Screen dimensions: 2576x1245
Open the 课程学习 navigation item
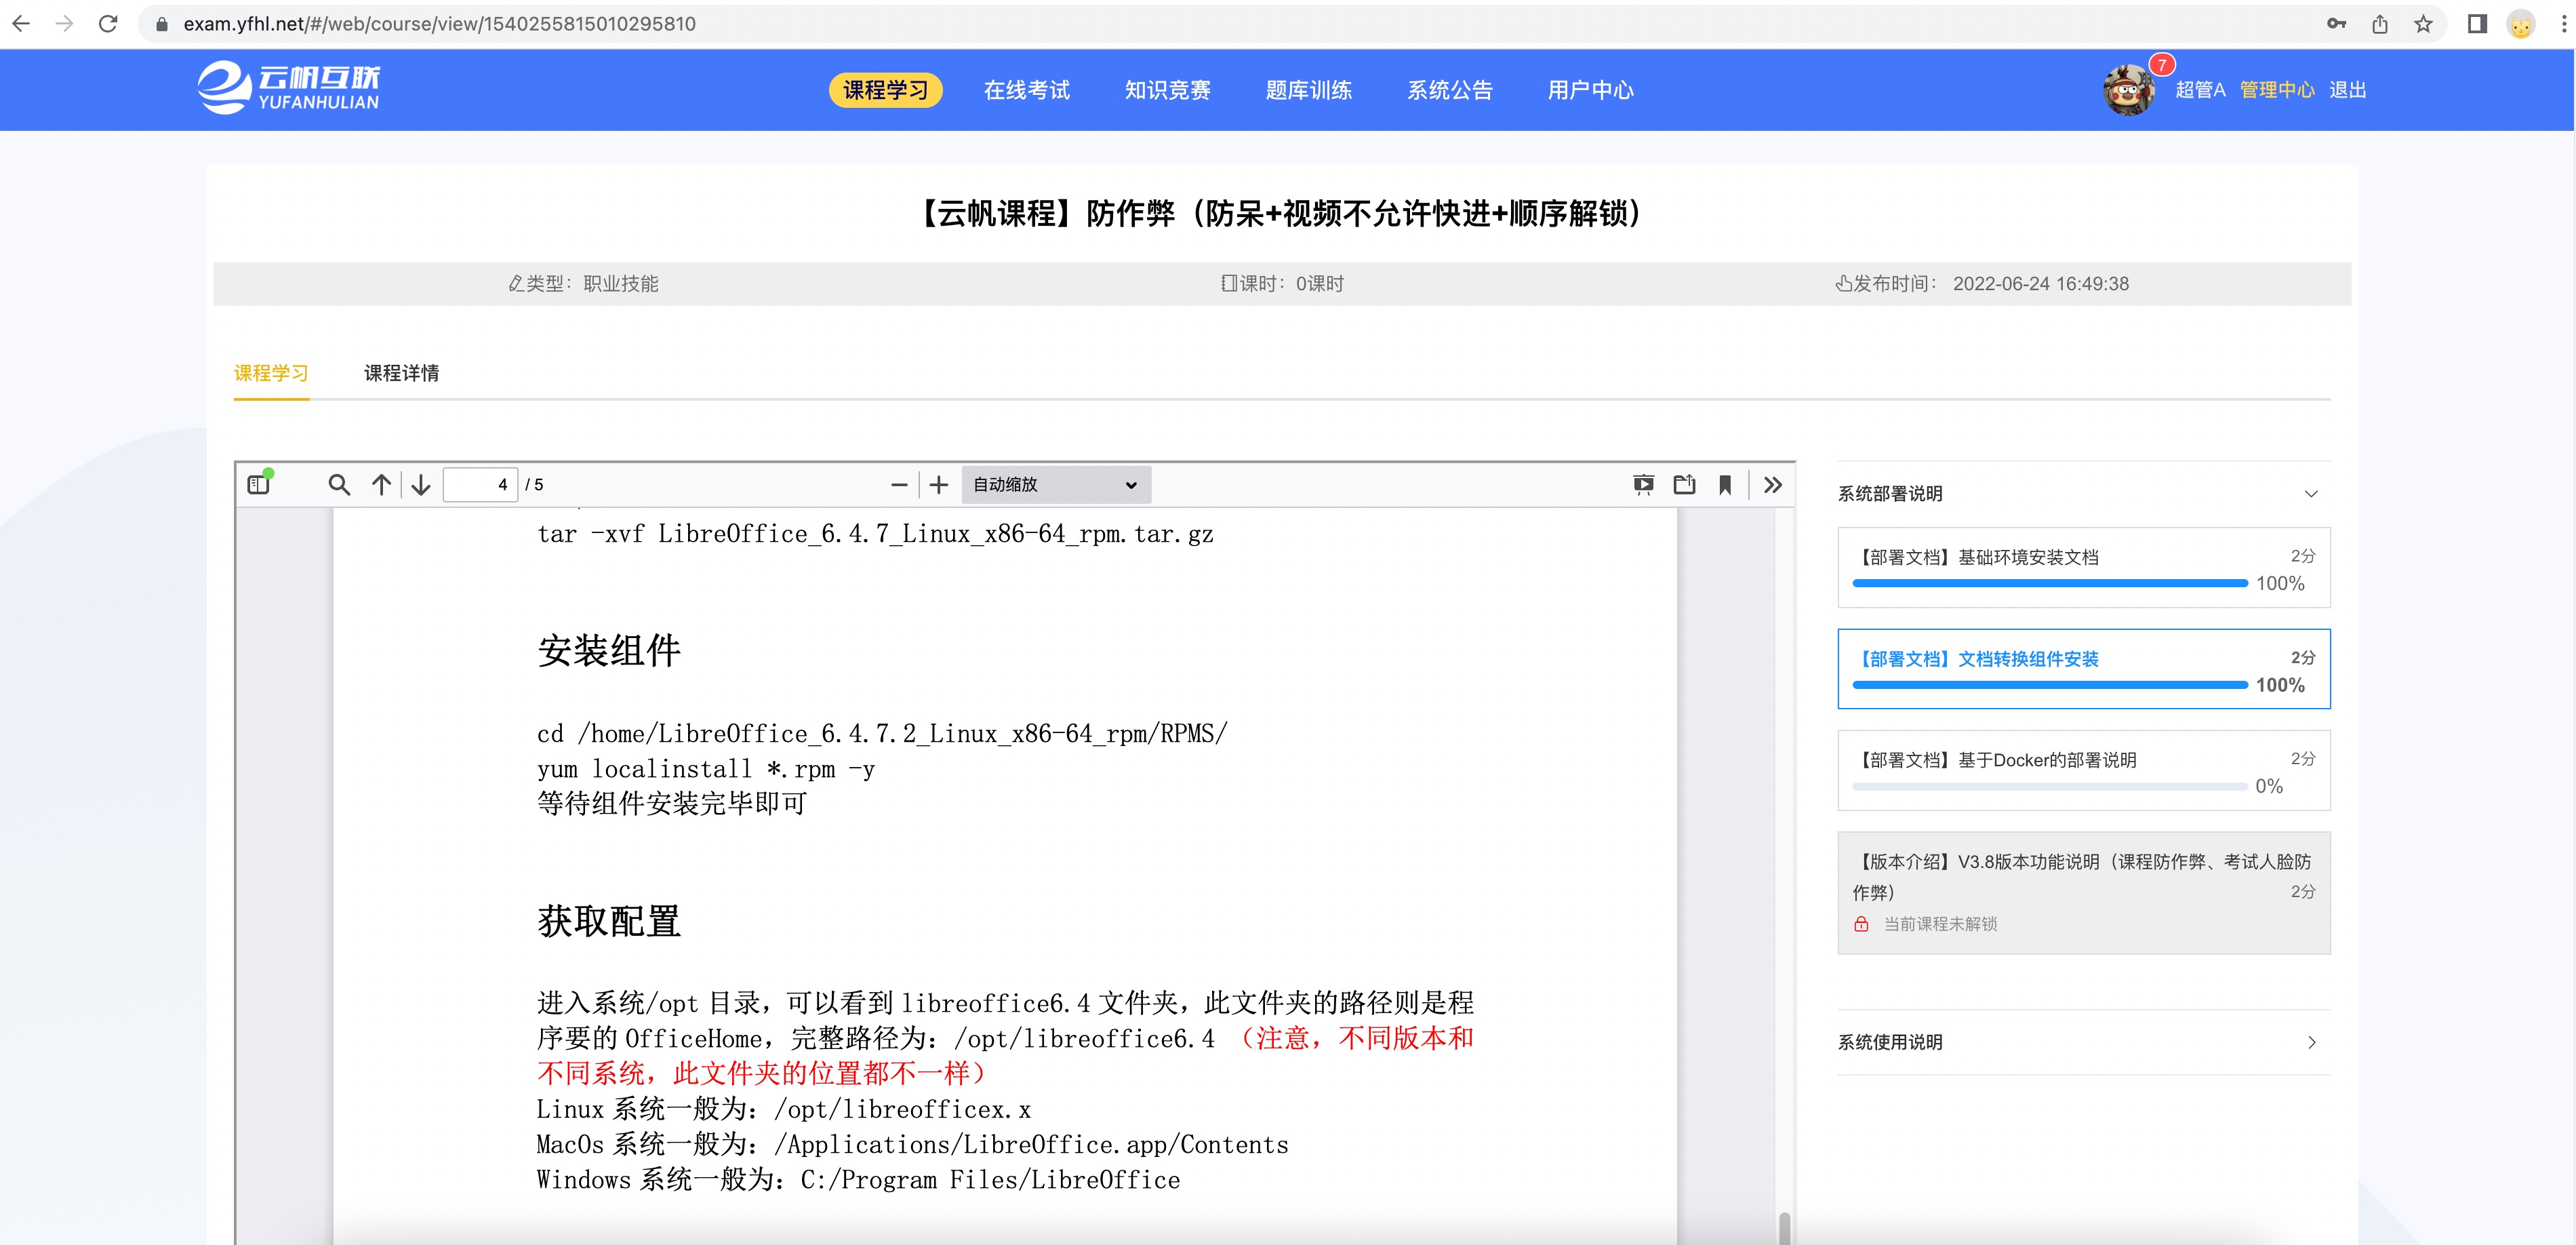885,90
